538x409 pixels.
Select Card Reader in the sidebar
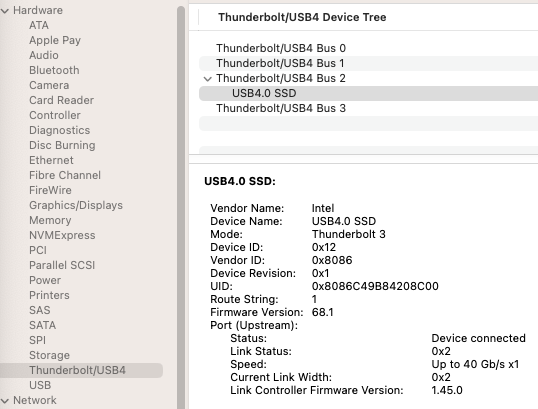coord(61,100)
